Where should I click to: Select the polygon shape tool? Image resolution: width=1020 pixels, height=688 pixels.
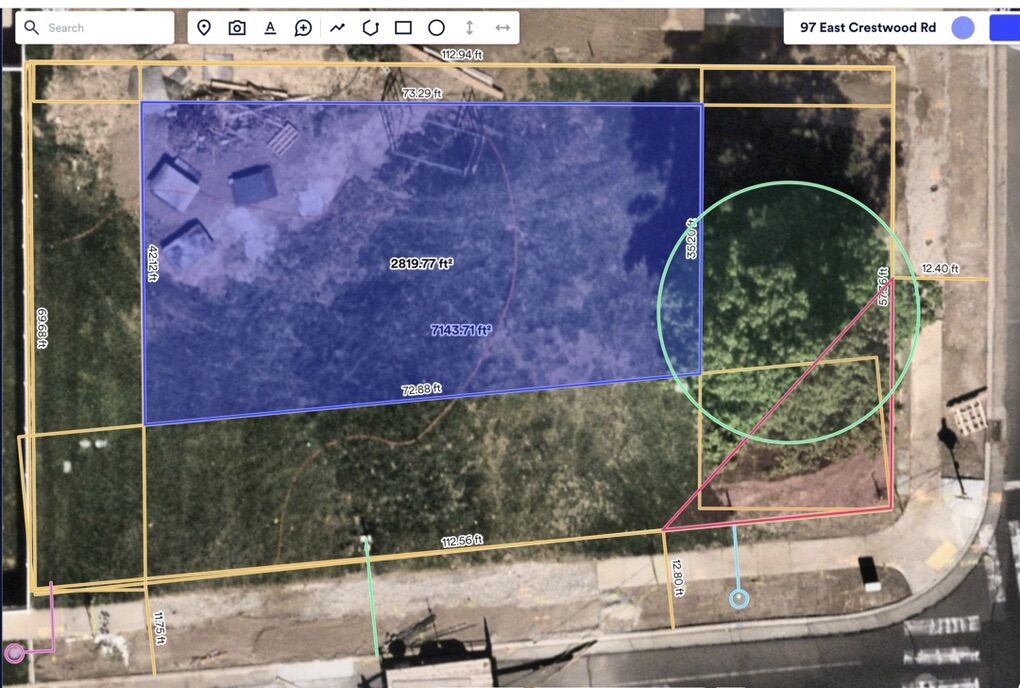point(370,28)
